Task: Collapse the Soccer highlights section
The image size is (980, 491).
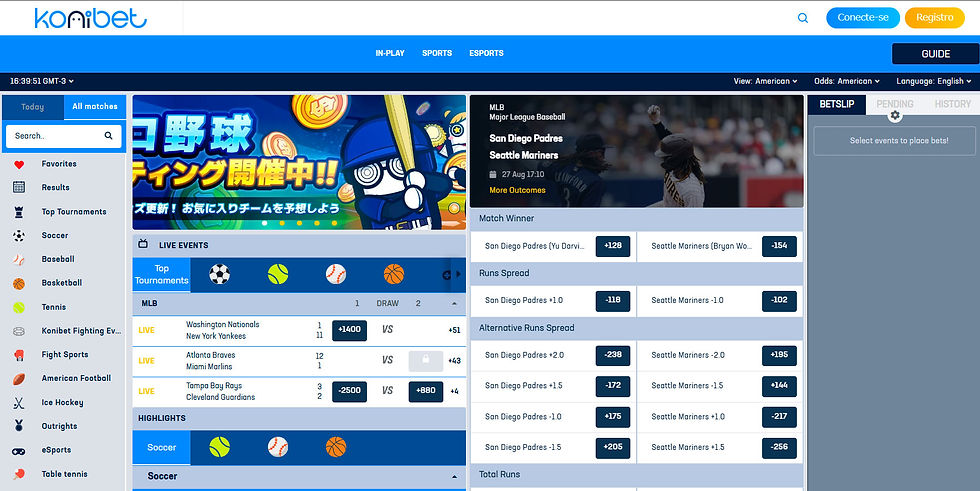Action: pyautogui.click(x=454, y=477)
